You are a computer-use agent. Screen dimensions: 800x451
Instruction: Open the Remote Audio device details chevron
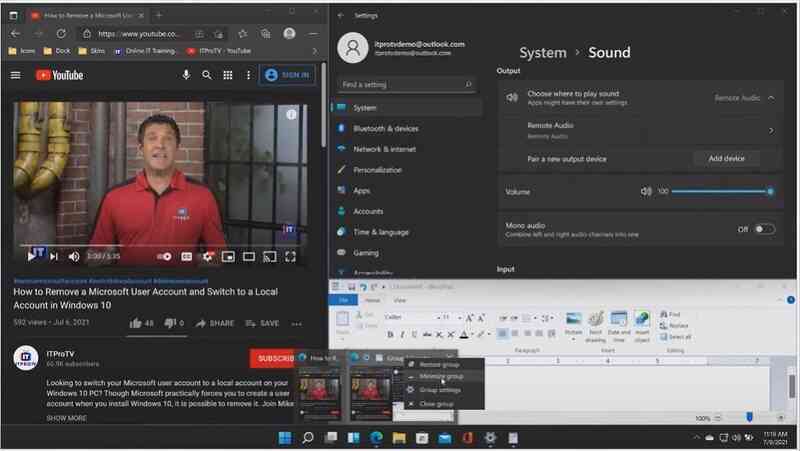pos(771,131)
